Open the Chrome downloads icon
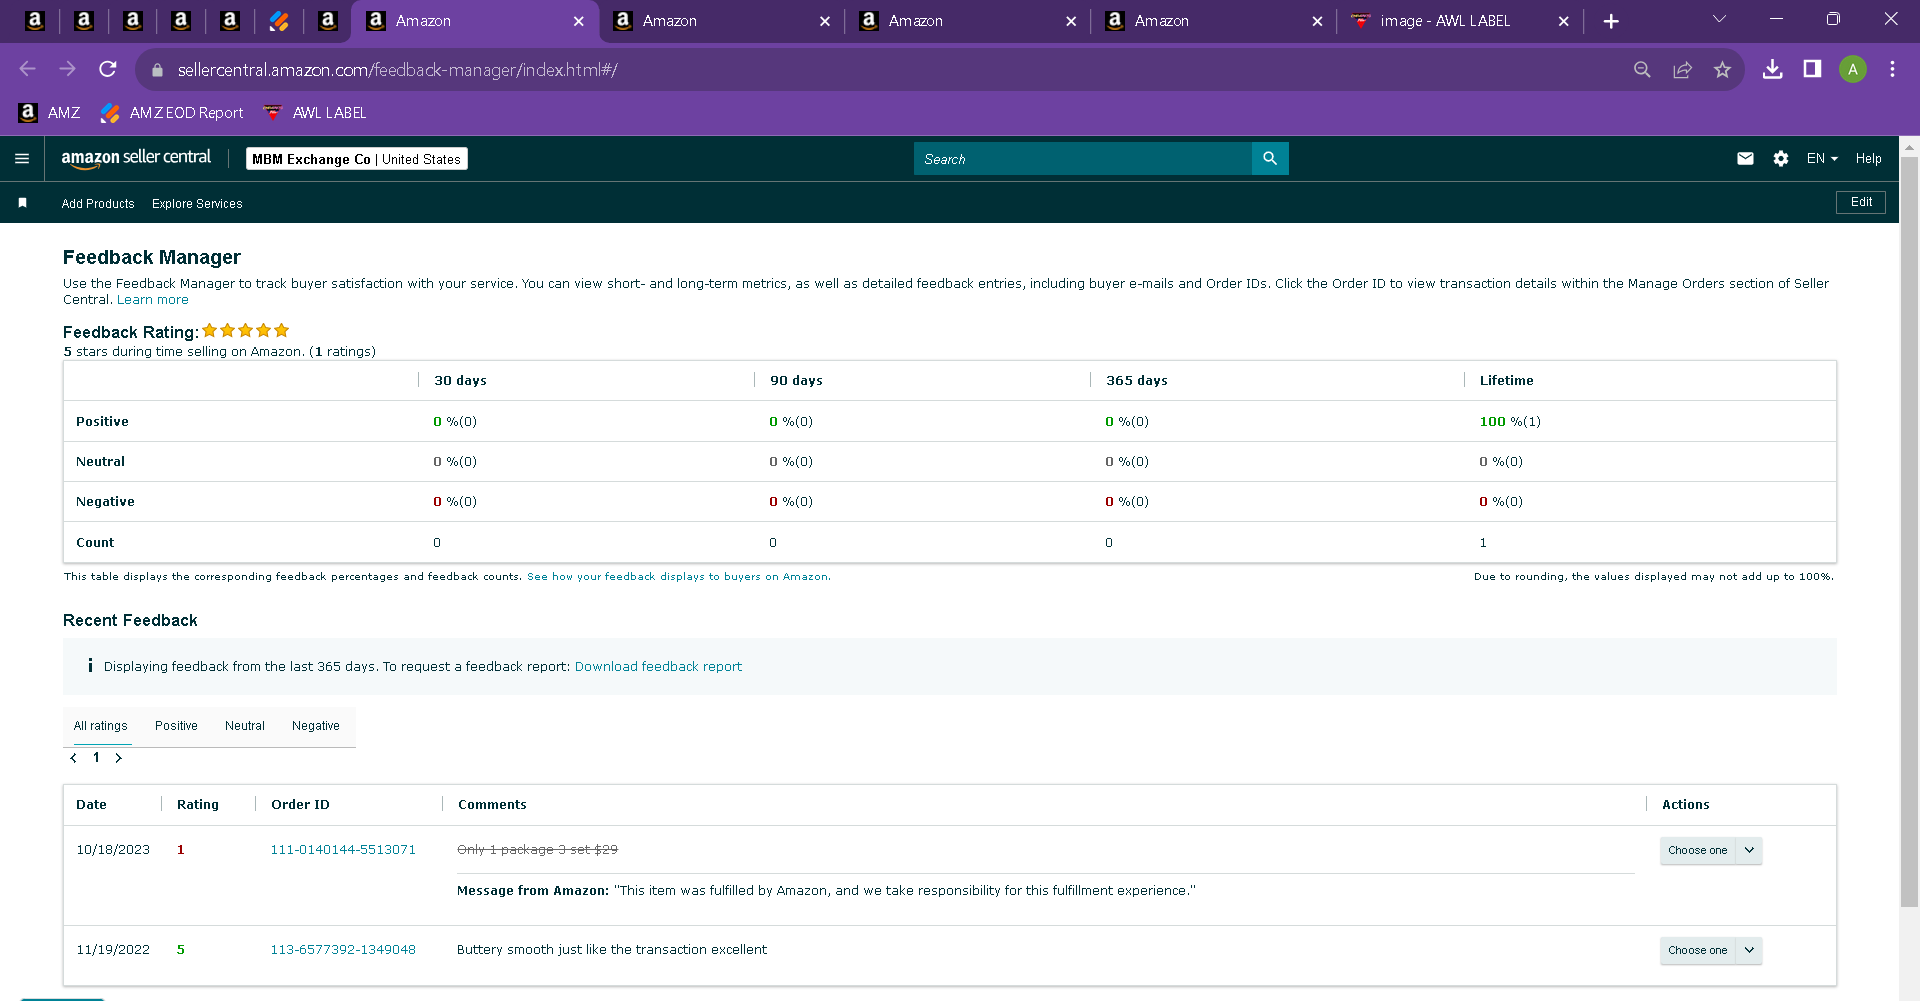The width and height of the screenshot is (1920, 1001). [x=1772, y=69]
